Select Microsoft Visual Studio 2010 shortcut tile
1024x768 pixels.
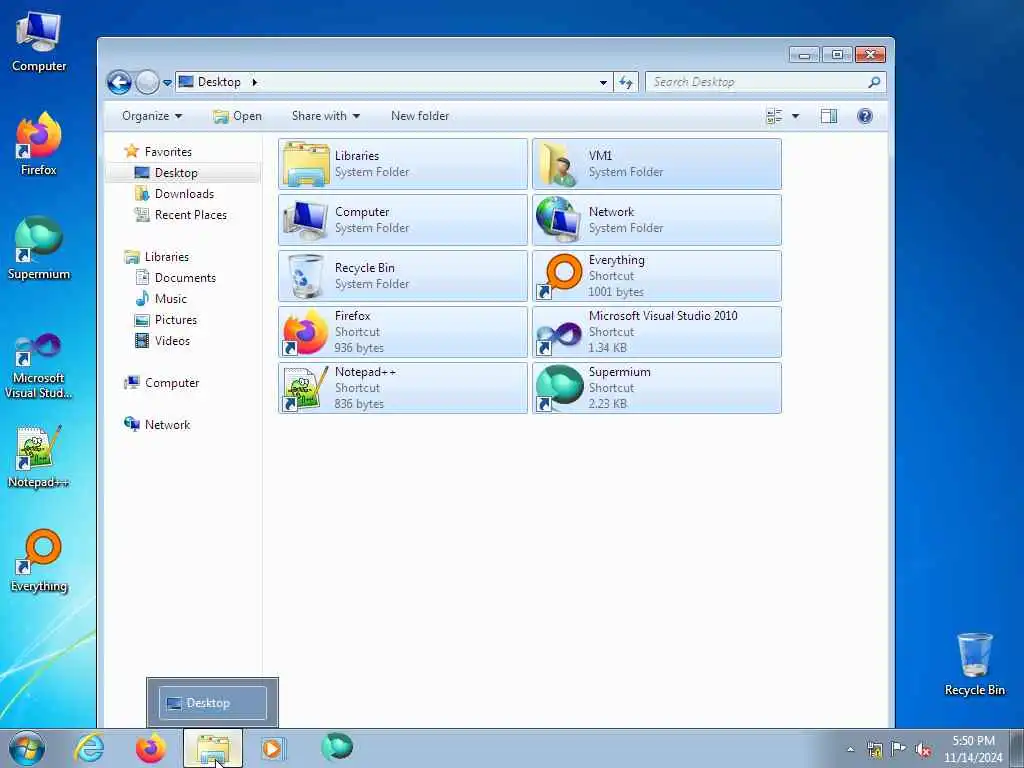tap(656, 332)
